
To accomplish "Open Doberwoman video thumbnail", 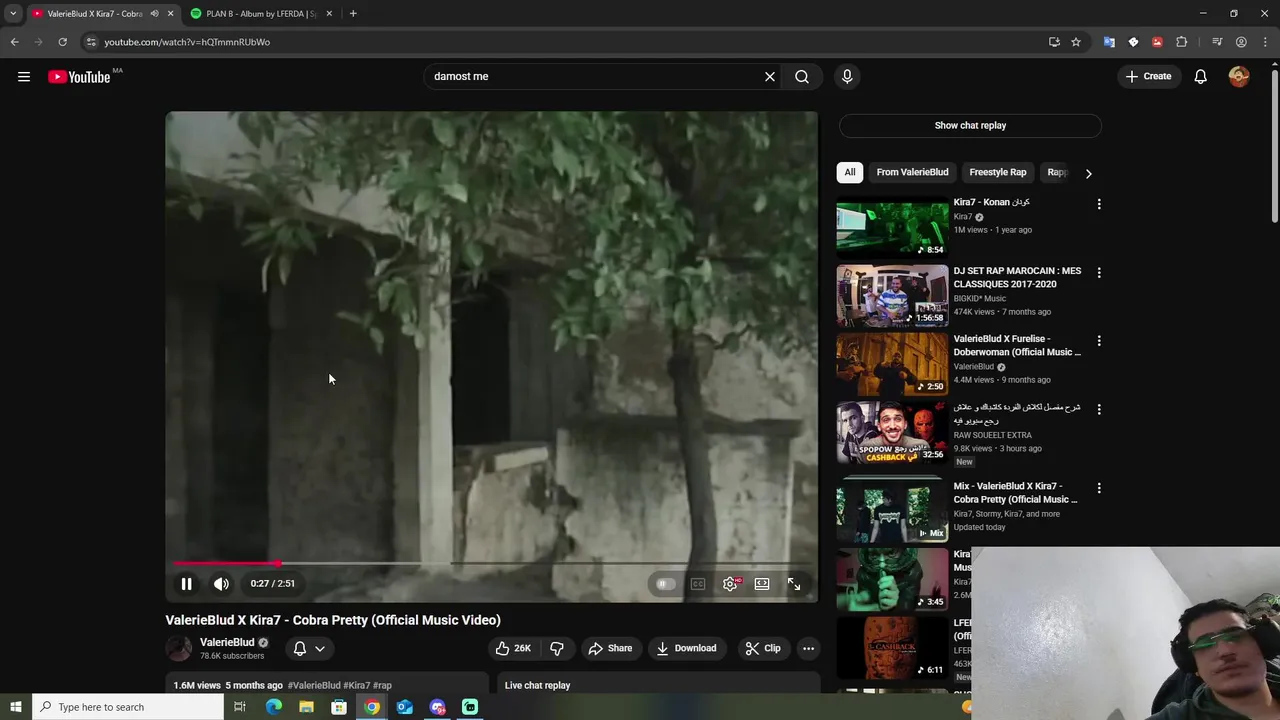I will point(892,363).
